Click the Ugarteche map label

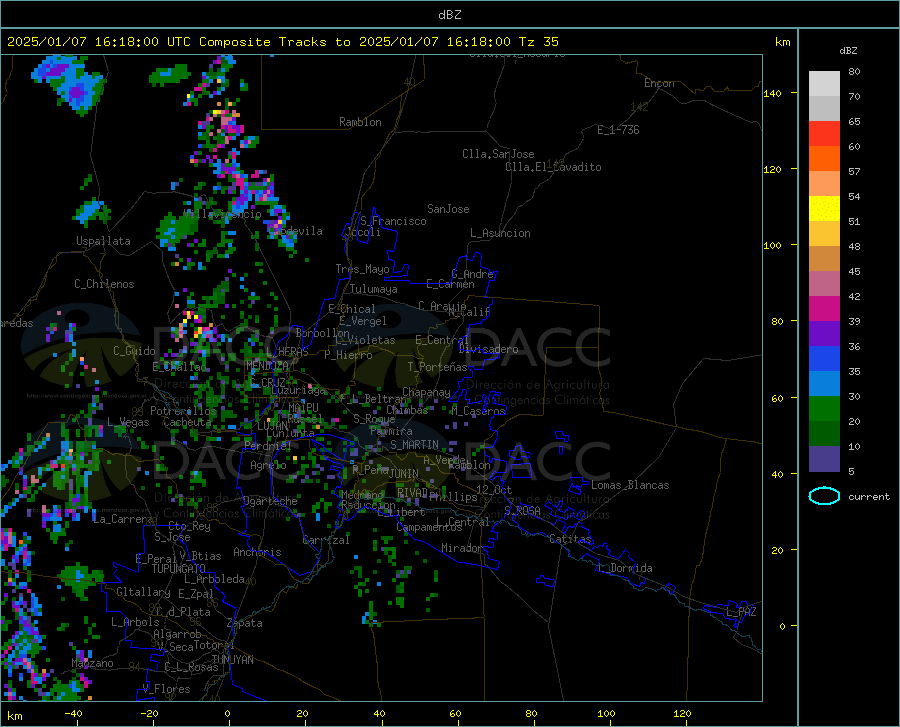point(270,501)
